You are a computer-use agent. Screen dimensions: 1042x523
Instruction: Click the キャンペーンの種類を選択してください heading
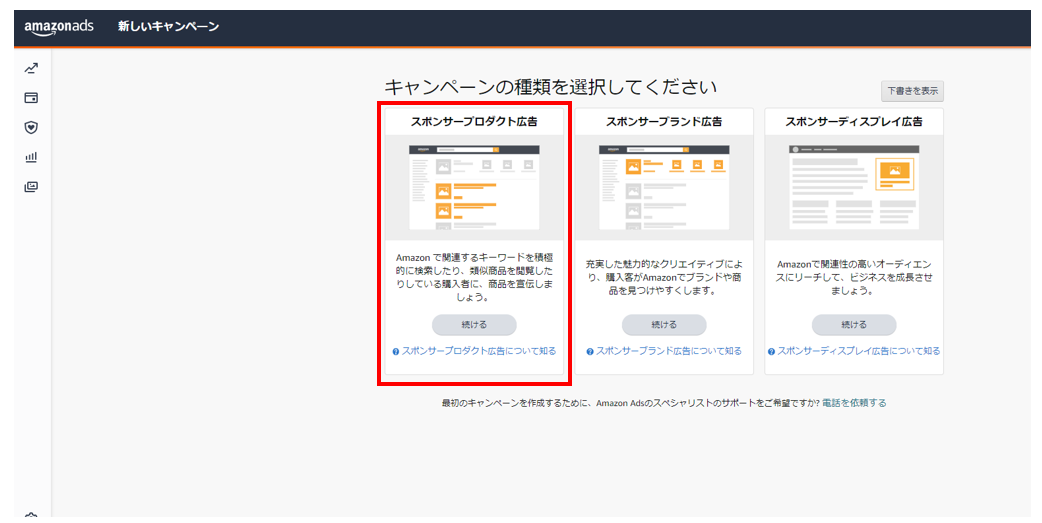pyautogui.click(x=550, y=87)
